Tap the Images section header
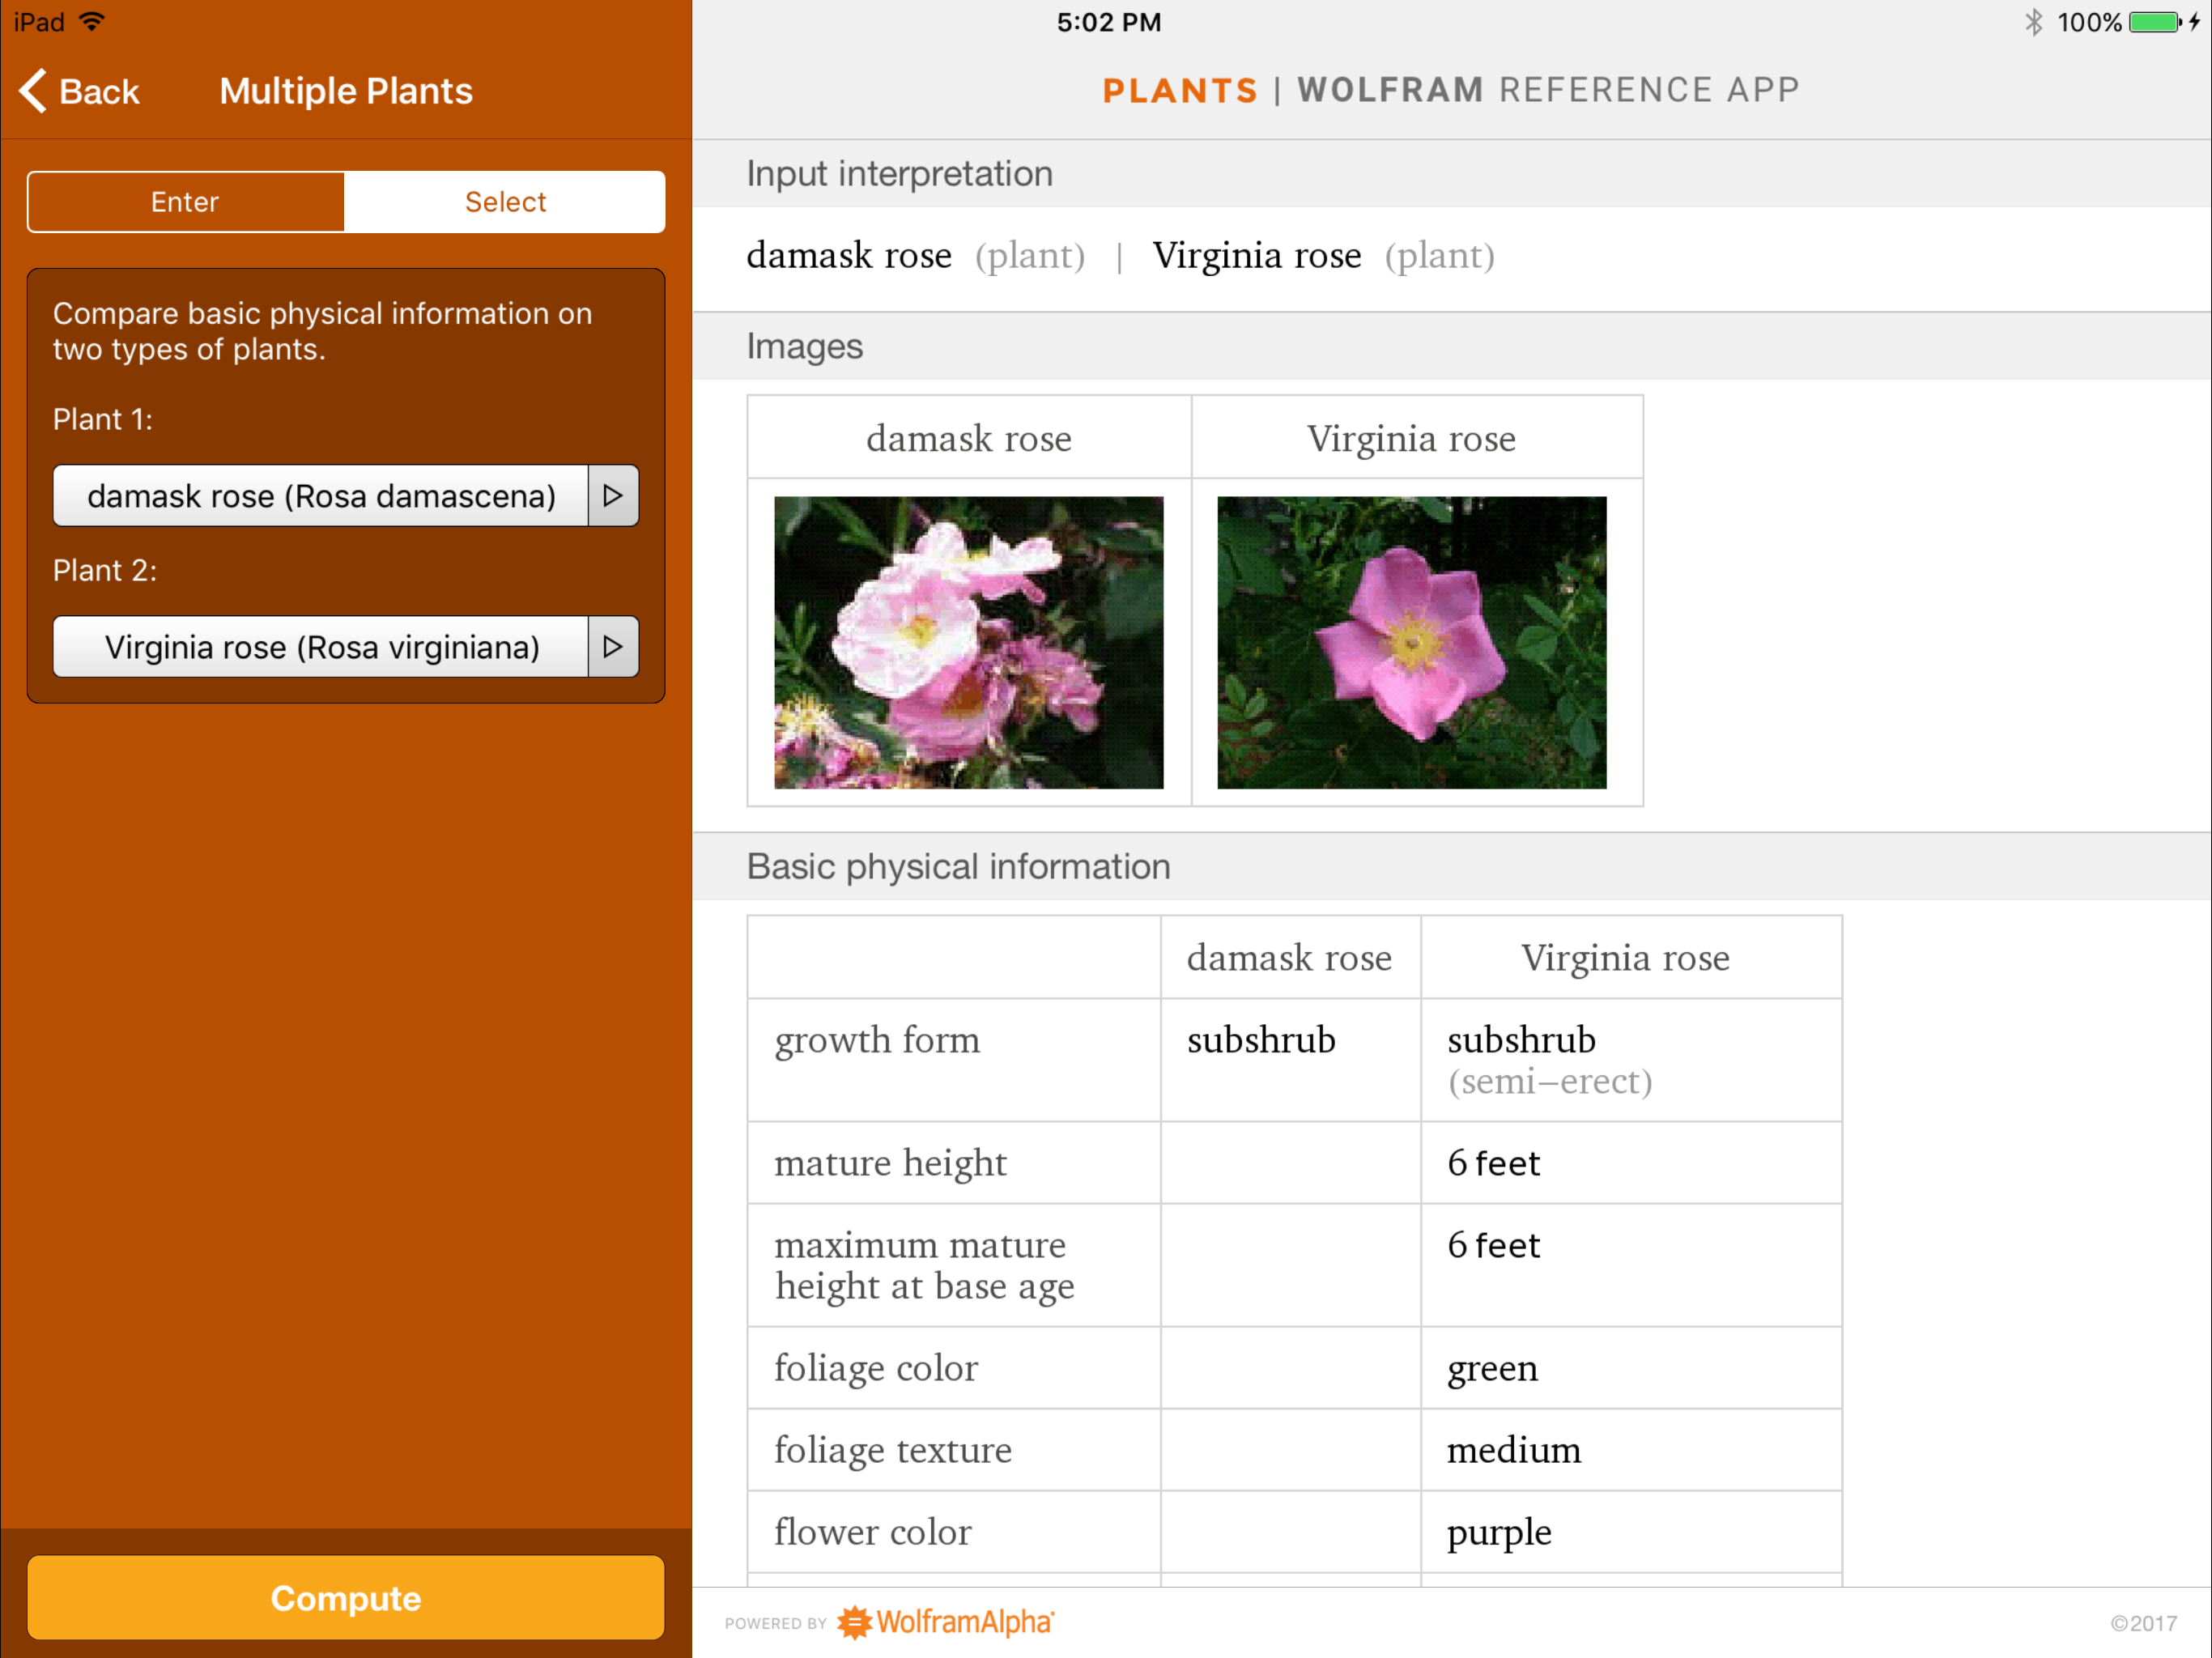 [804, 346]
